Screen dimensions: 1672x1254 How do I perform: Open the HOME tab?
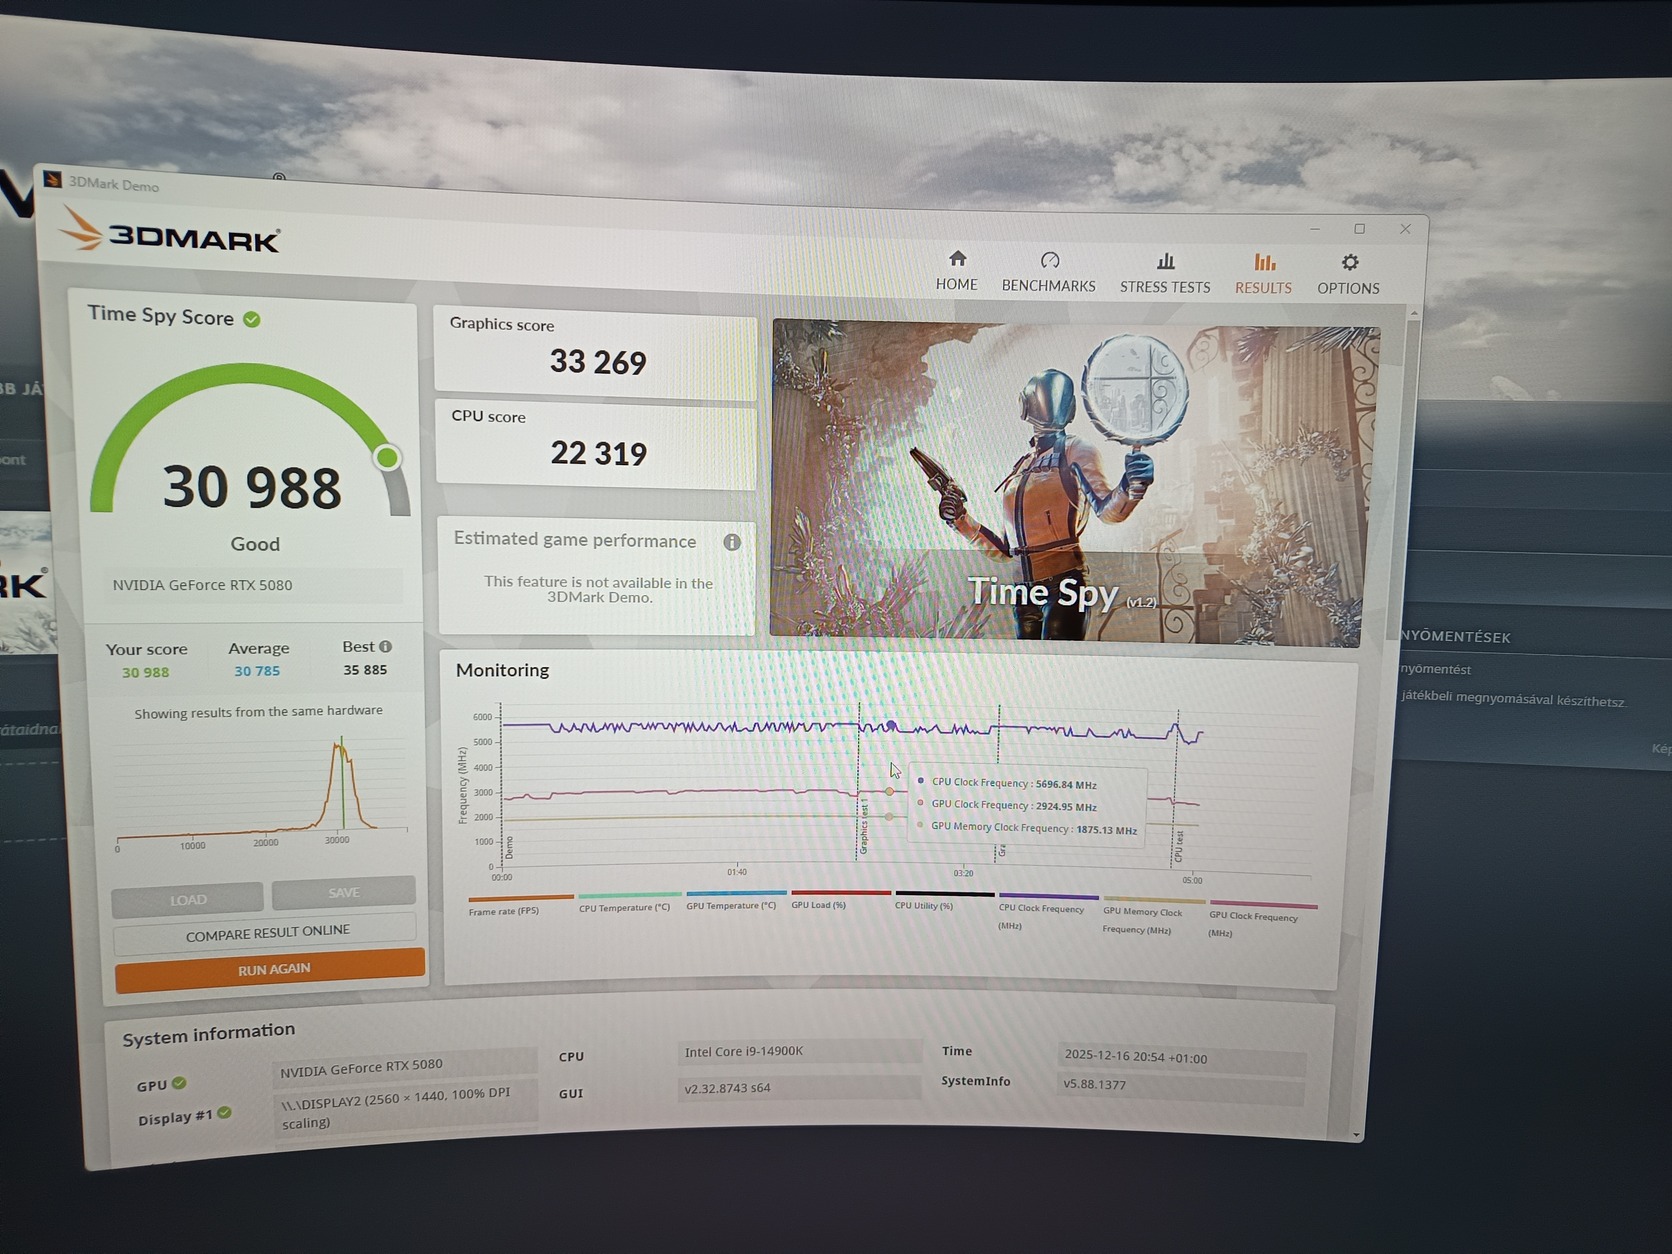tap(957, 271)
